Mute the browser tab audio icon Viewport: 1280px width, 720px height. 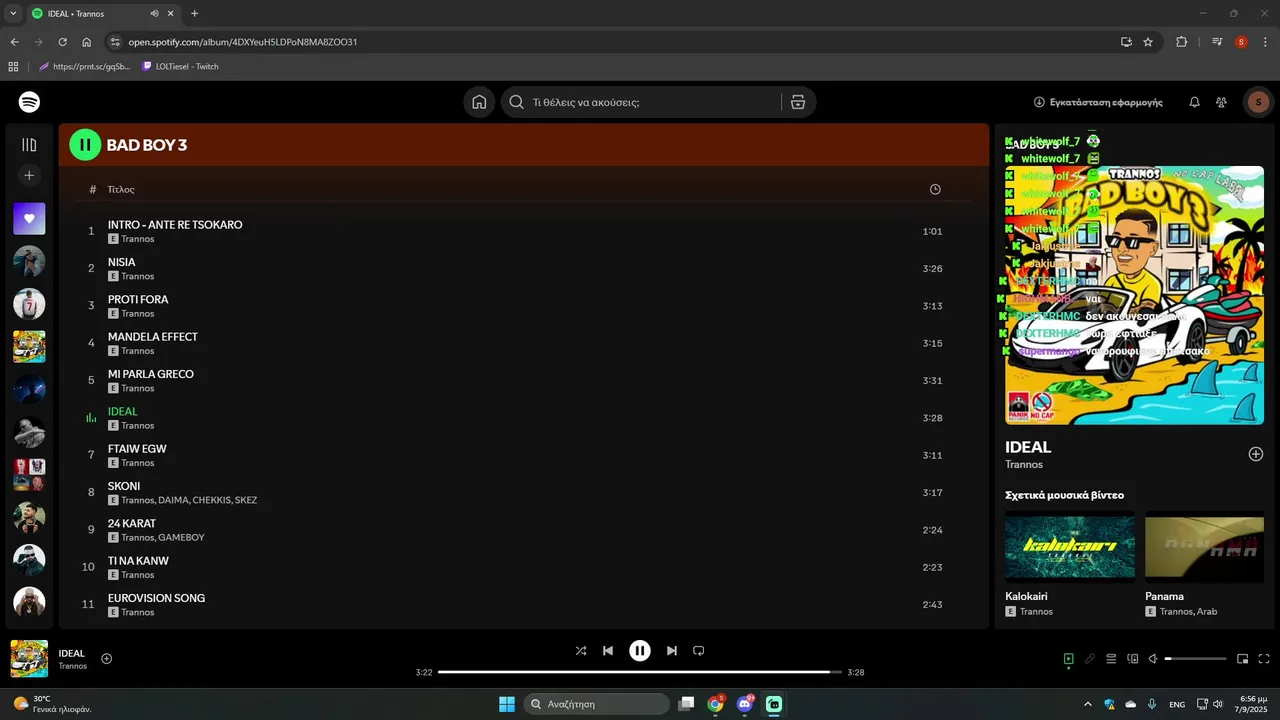pos(154,14)
